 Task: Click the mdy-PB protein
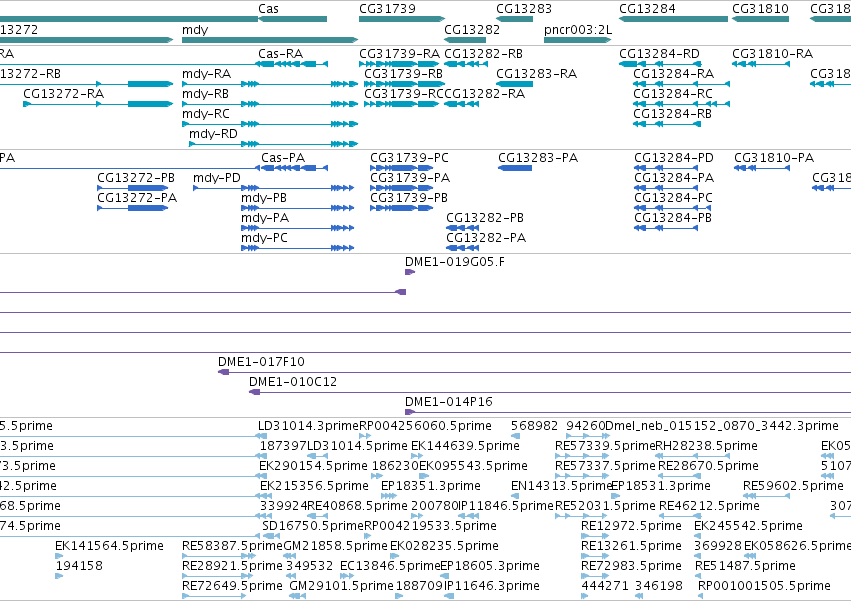(297, 208)
